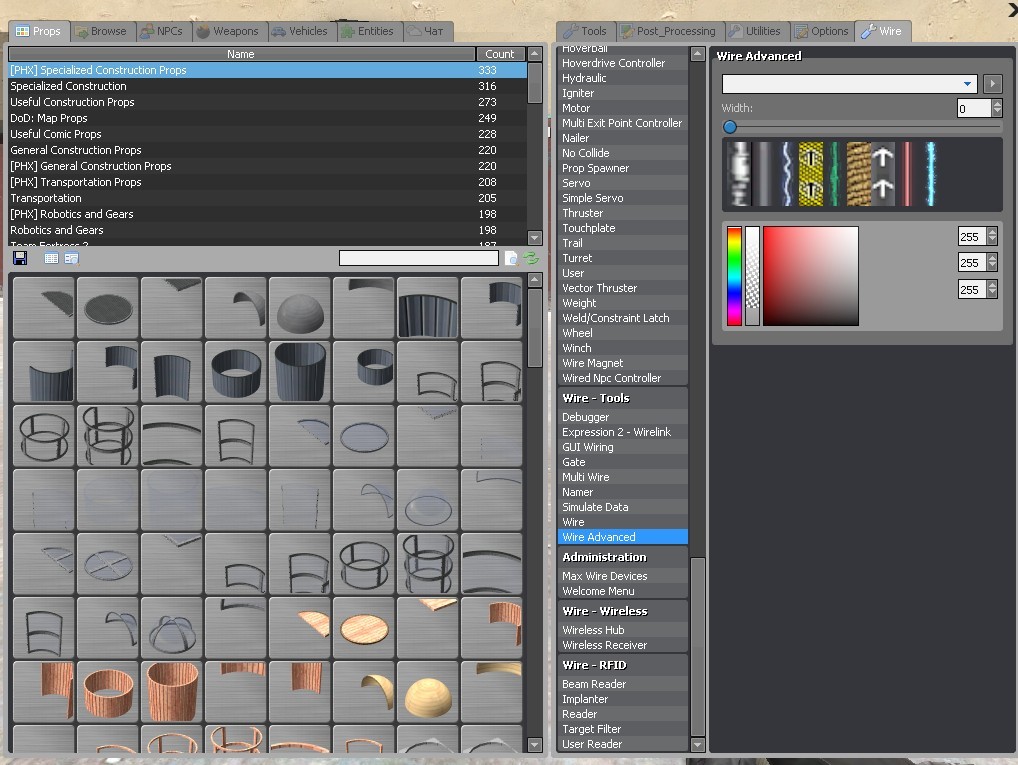Click the rainbow hue strip

pos(734,276)
